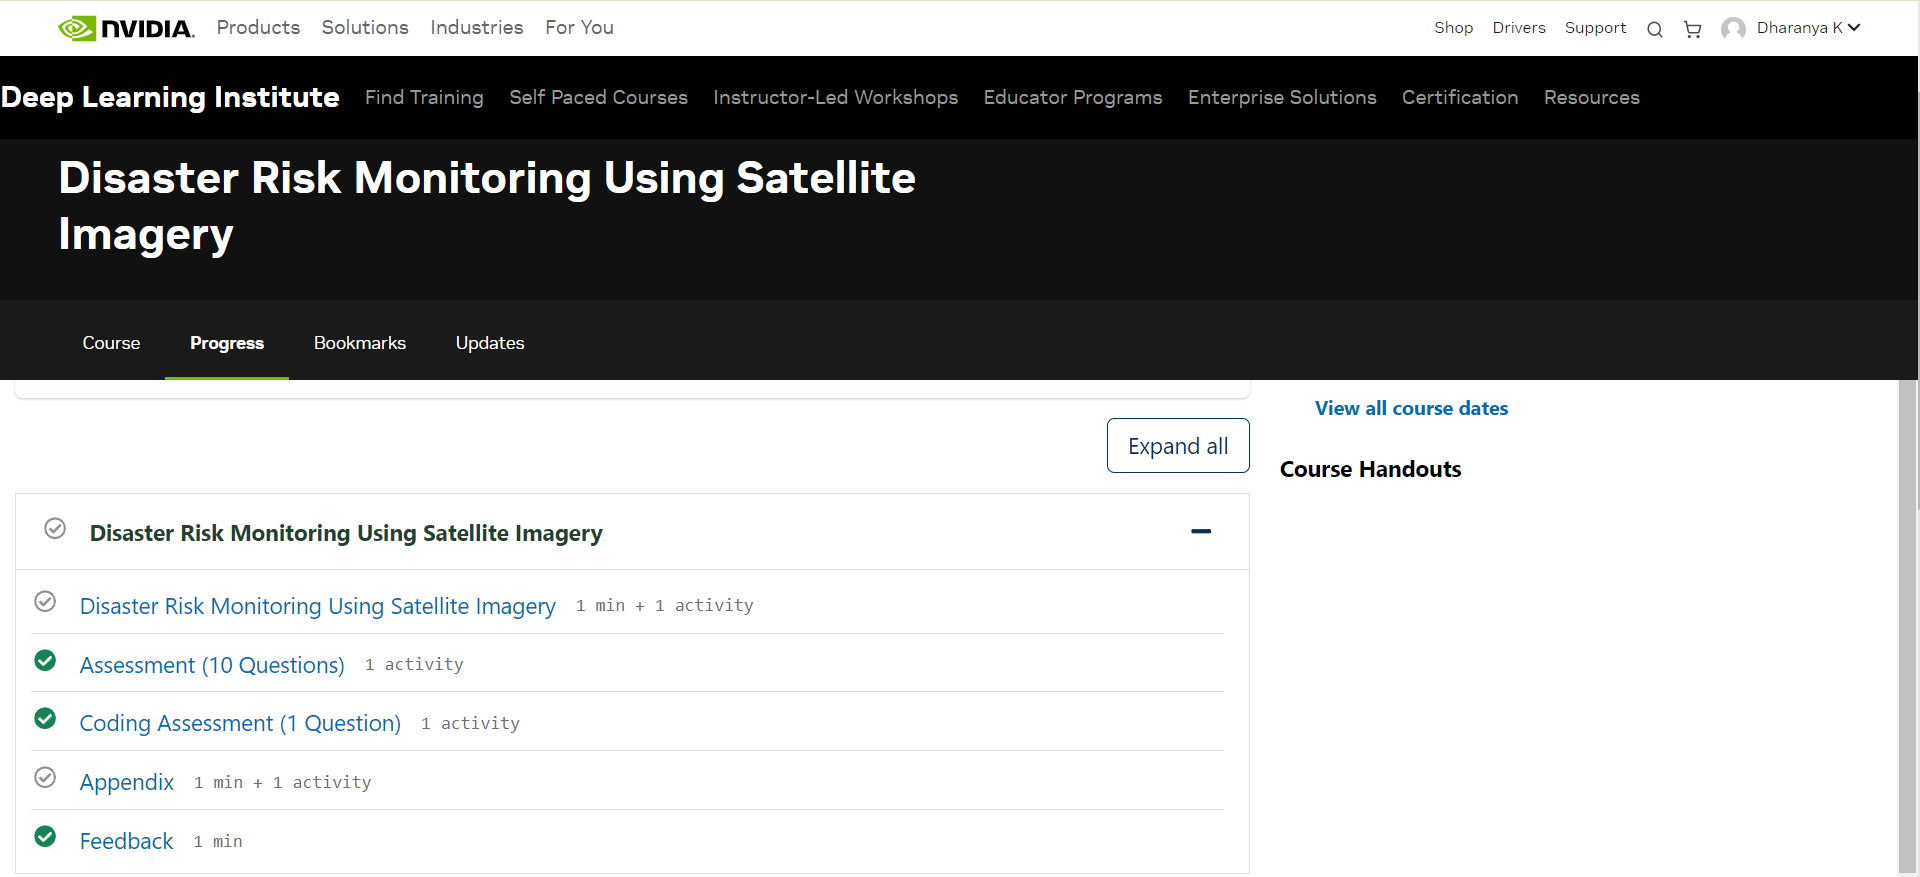
Task: Switch to the Bookmarks tab
Action: (360, 343)
